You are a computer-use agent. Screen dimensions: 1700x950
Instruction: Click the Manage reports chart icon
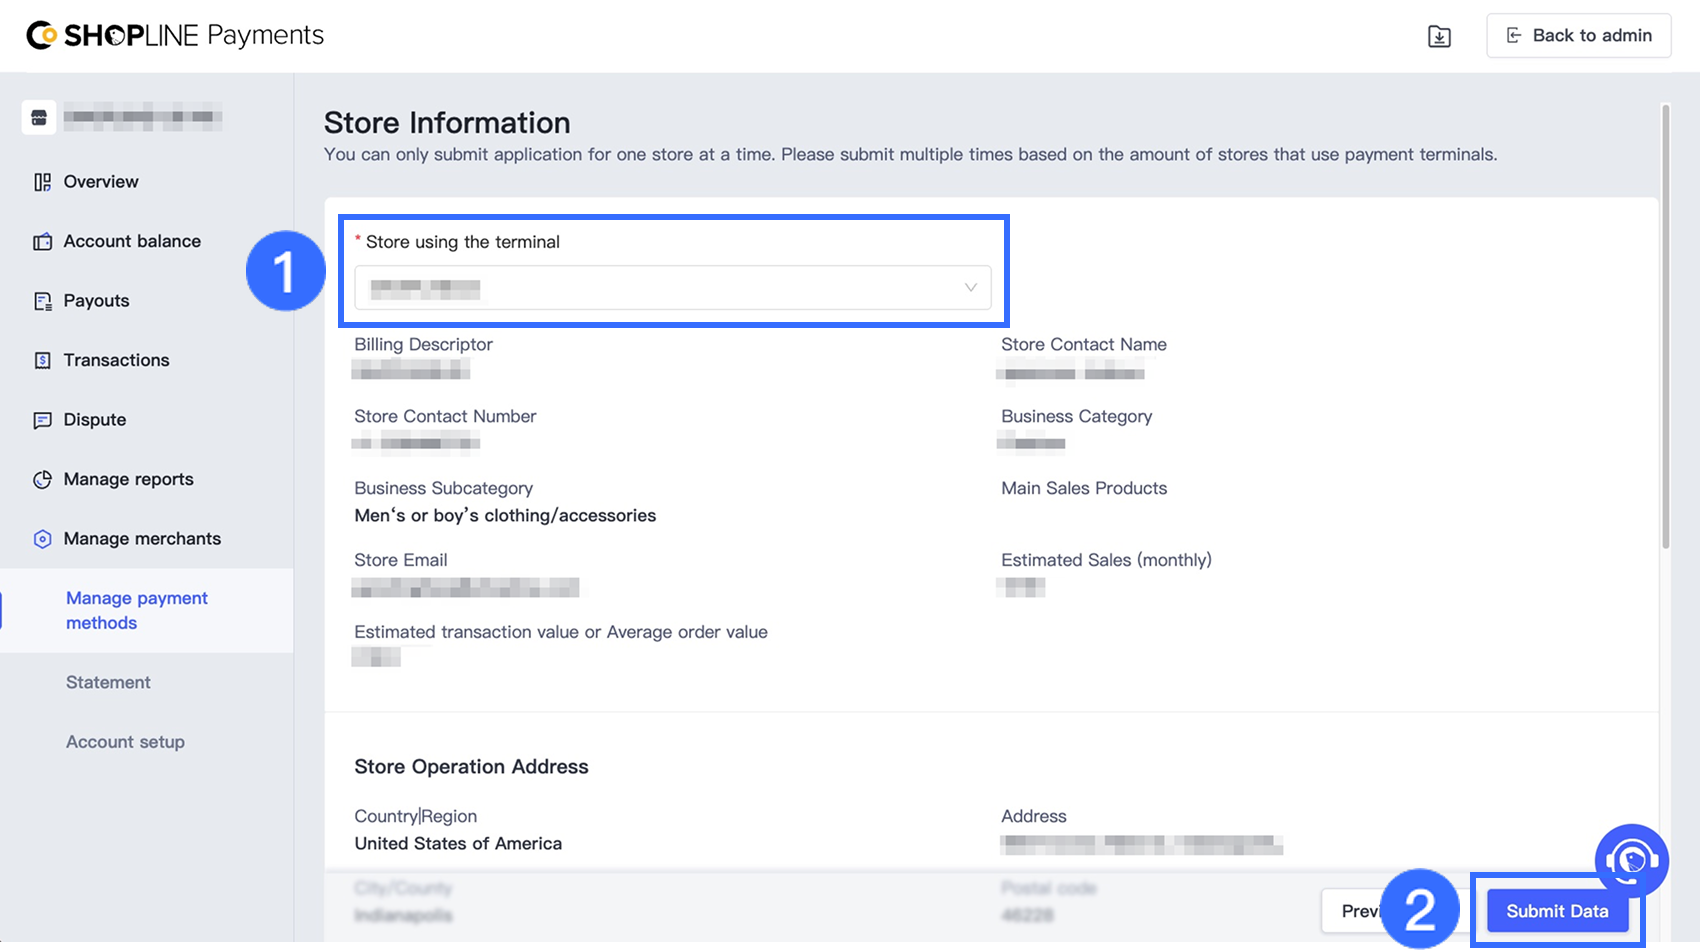tap(42, 480)
